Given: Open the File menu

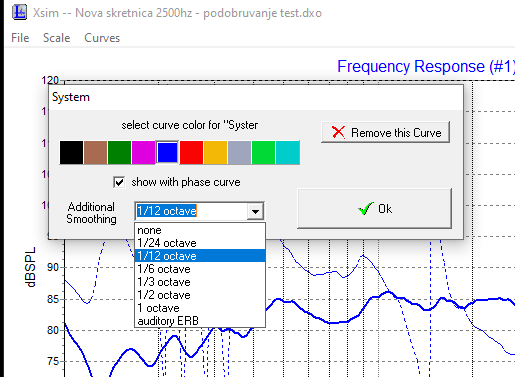Looking at the screenshot, I should point(20,38).
